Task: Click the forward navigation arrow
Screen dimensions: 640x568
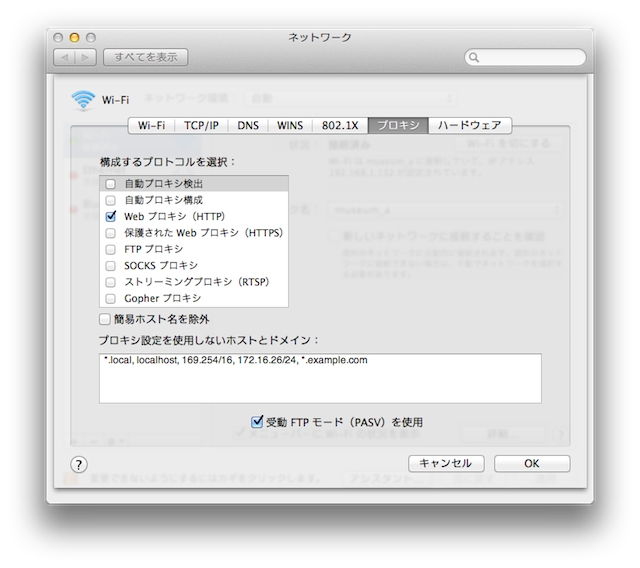Action: click(x=86, y=58)
